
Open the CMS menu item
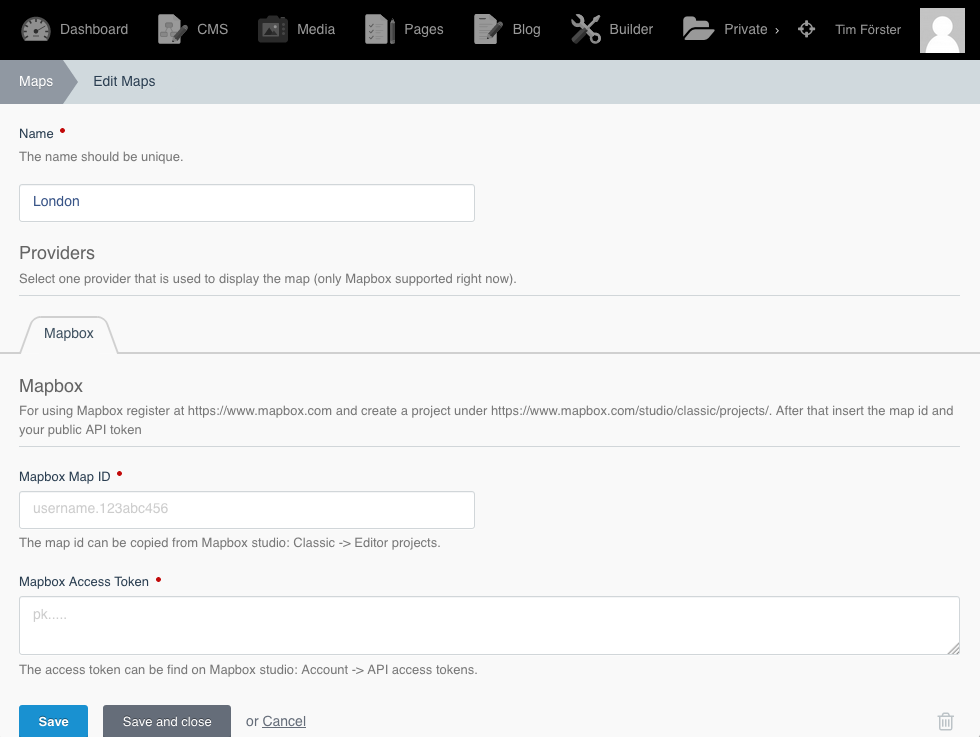pyautogui.click(x=212, y=29)
